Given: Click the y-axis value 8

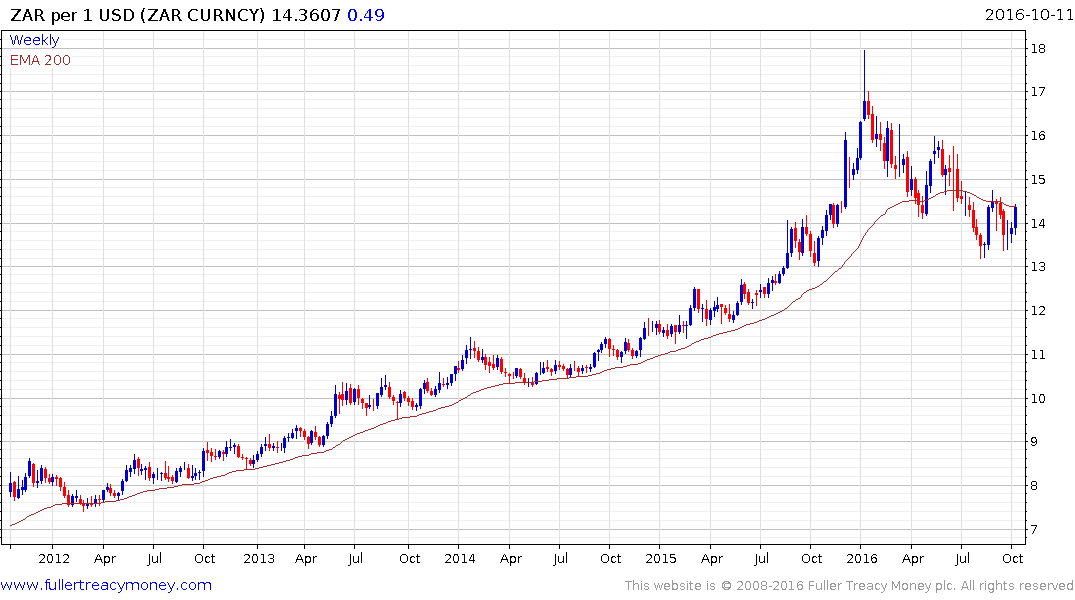Looking at the screenshot, I should (1034, 485).
